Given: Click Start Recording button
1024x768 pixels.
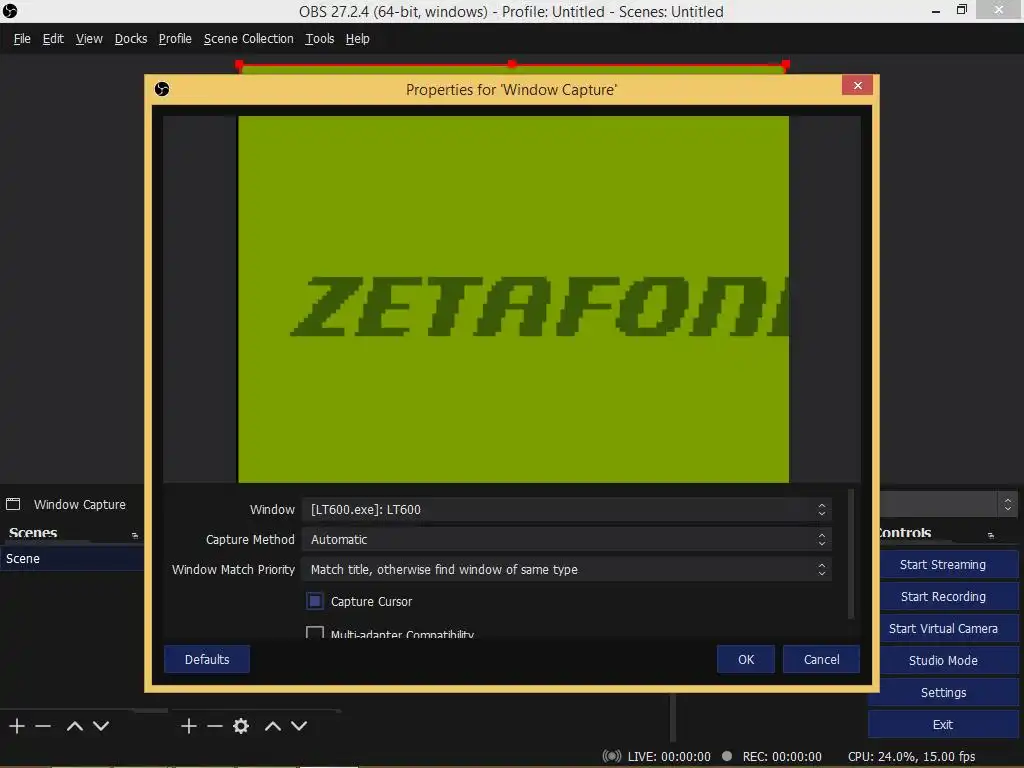Looking at the screenshot, I should point(943,596).
